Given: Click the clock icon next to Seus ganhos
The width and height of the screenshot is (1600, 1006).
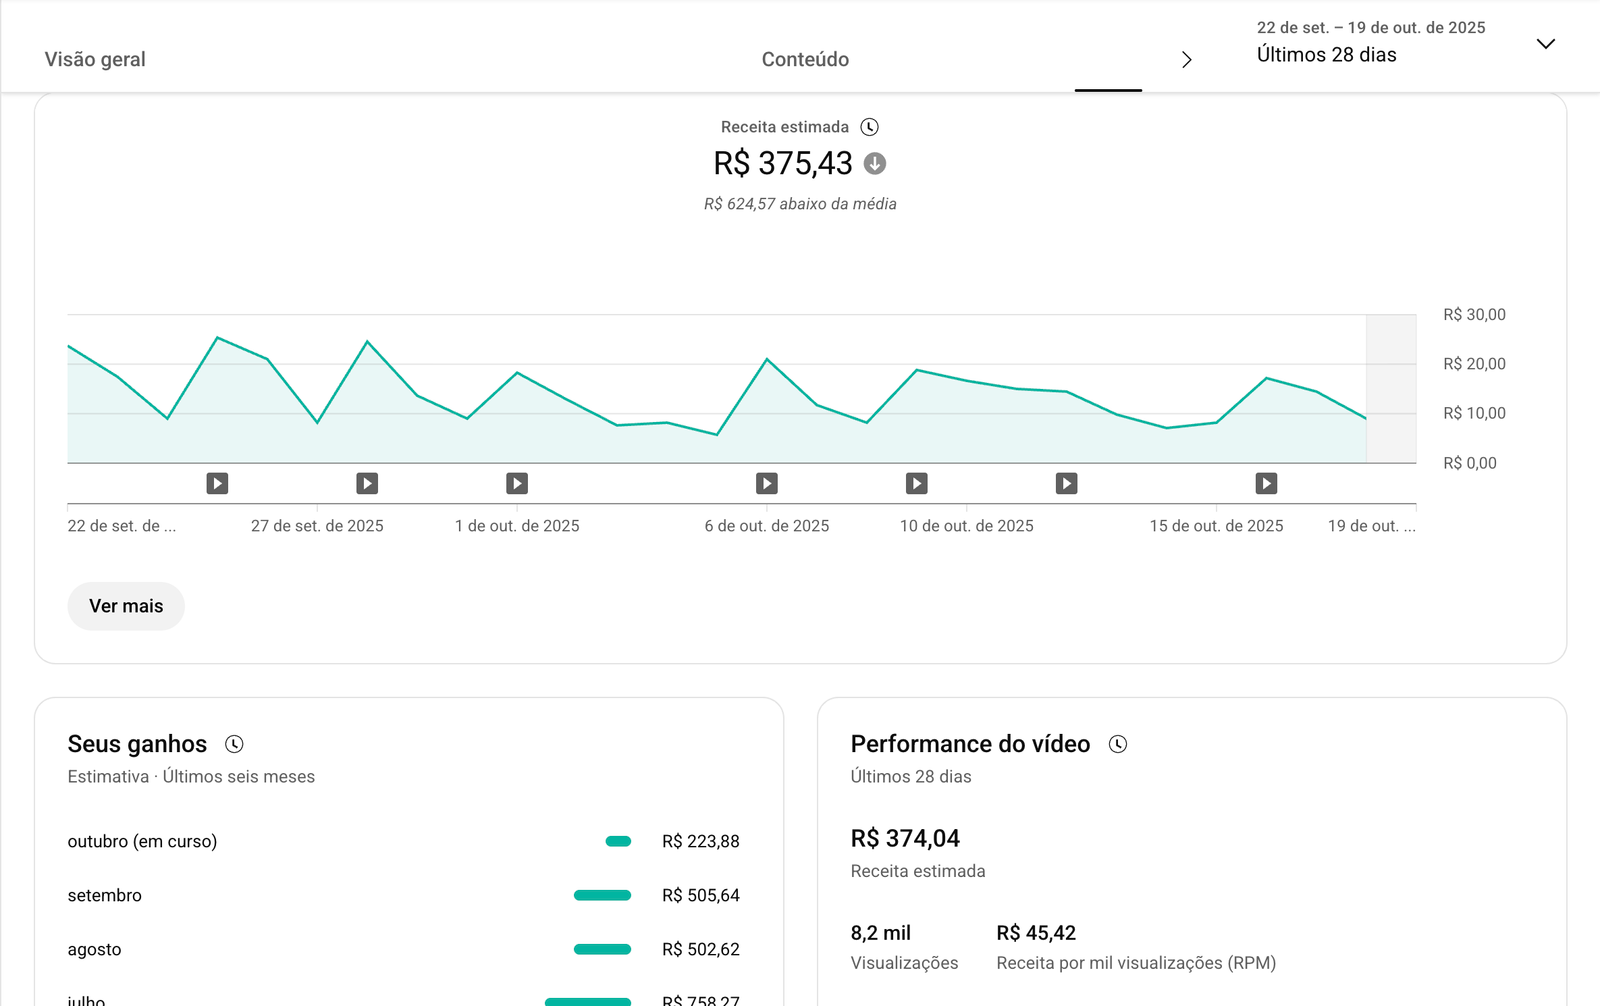Looking at the screenshot, I should pyautogui.click(x=234, y=744).
